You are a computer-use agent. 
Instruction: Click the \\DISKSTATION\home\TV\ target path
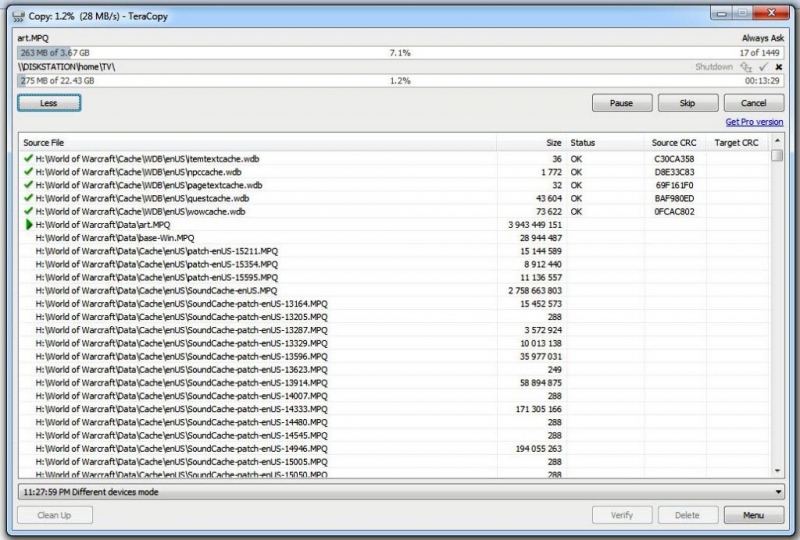coord(66,67)
